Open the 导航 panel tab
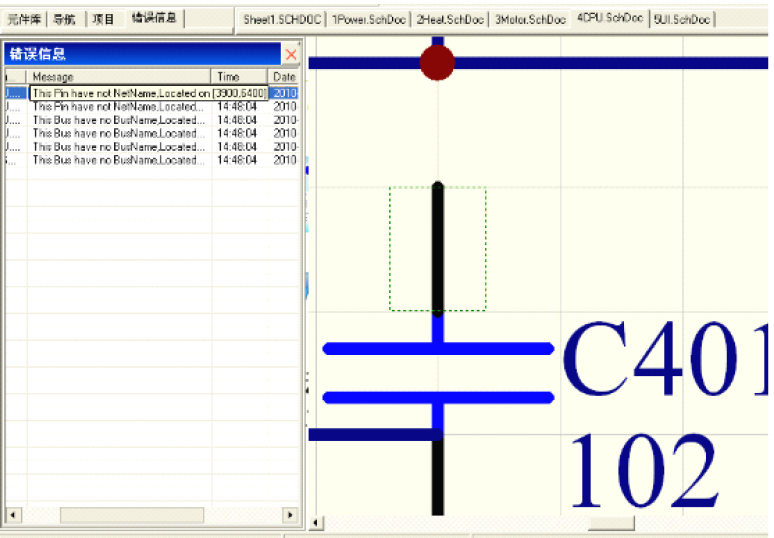 tap(64, 19)
